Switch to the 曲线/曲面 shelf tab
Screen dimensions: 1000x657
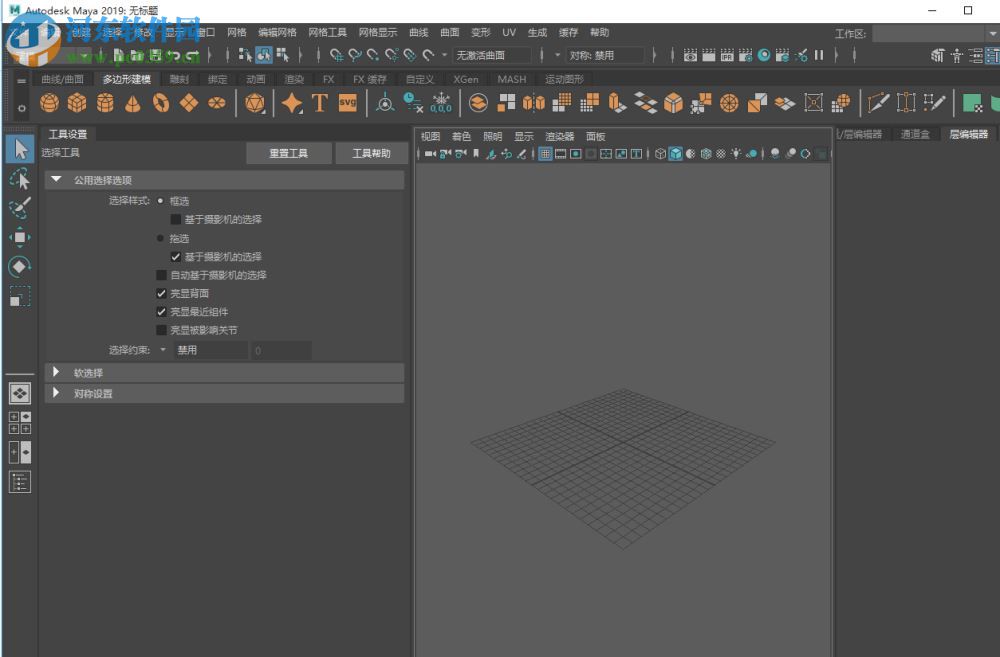62,79
